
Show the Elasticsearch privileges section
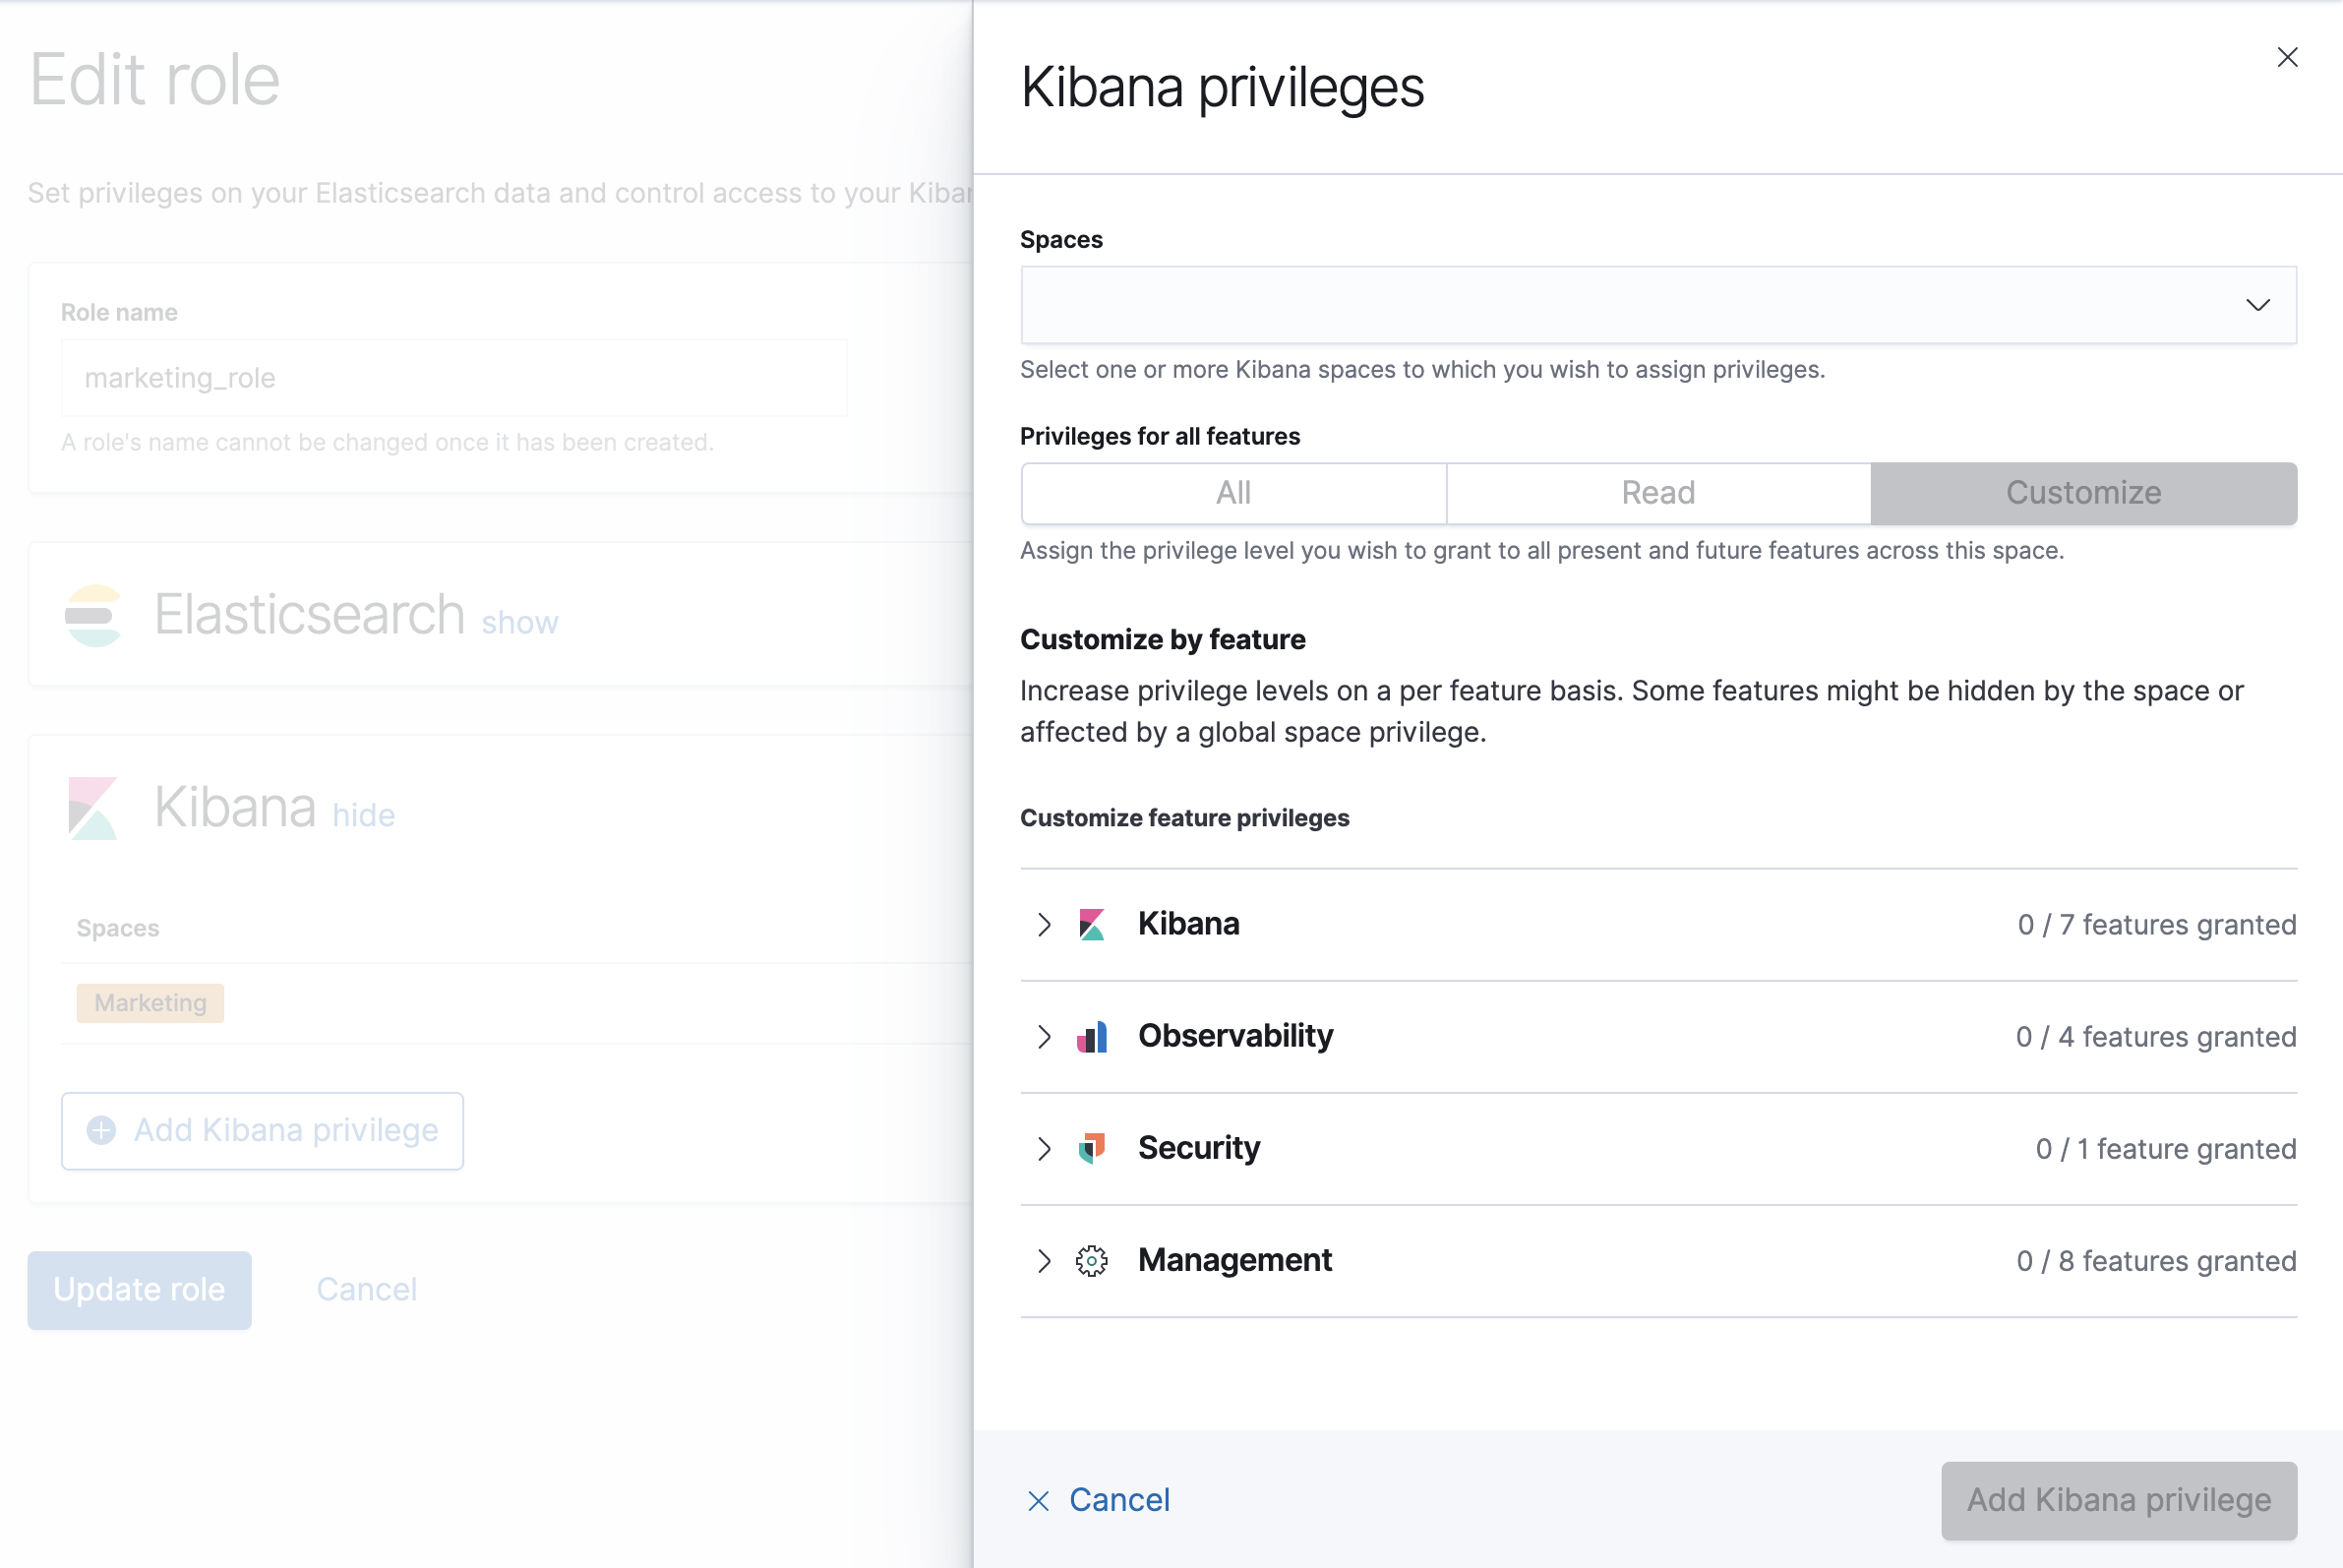pyautogui.click(x=519, y=621)
